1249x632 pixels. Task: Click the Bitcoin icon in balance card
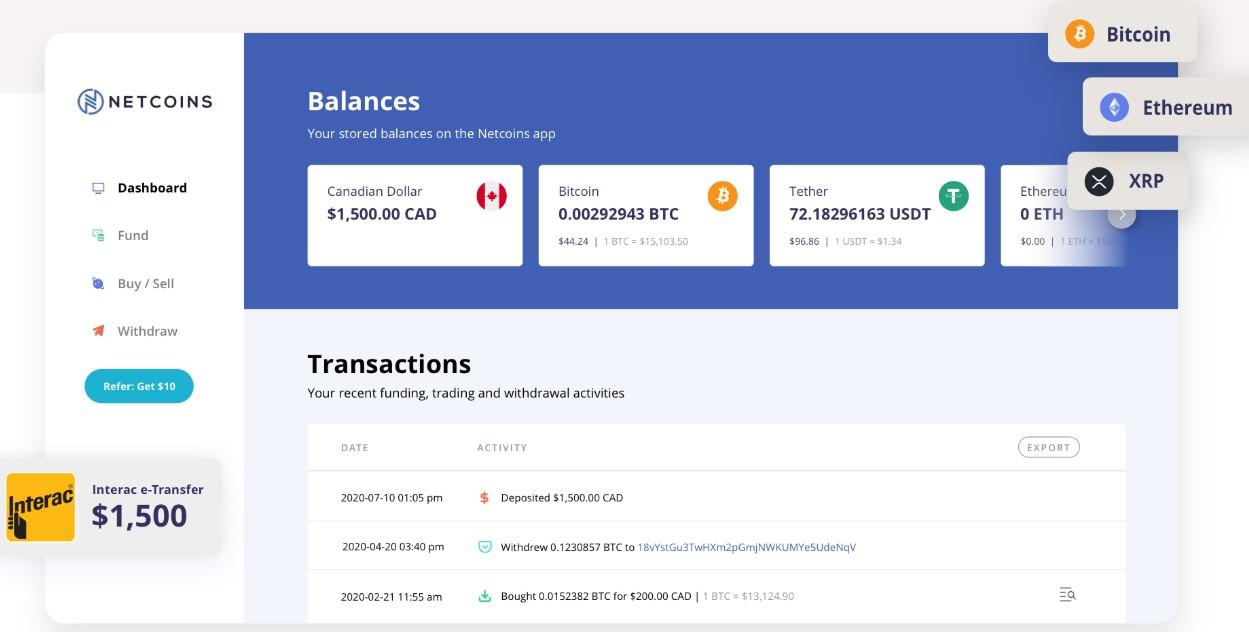pos(722,196)
